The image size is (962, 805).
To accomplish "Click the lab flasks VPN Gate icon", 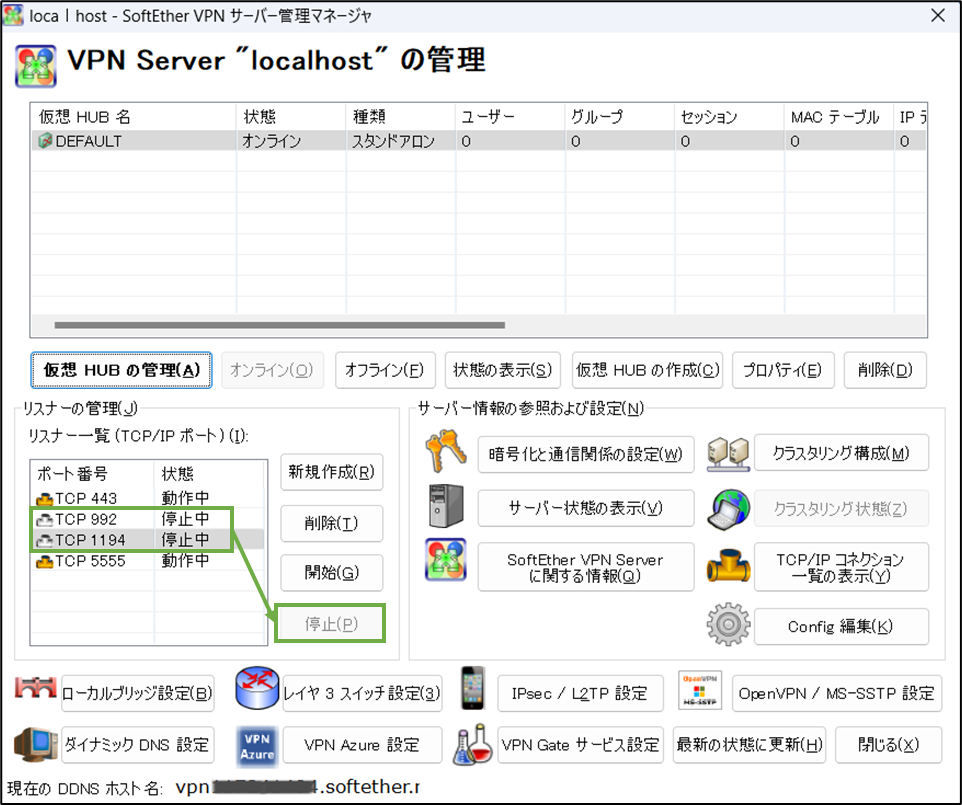I will coord(473,744).
